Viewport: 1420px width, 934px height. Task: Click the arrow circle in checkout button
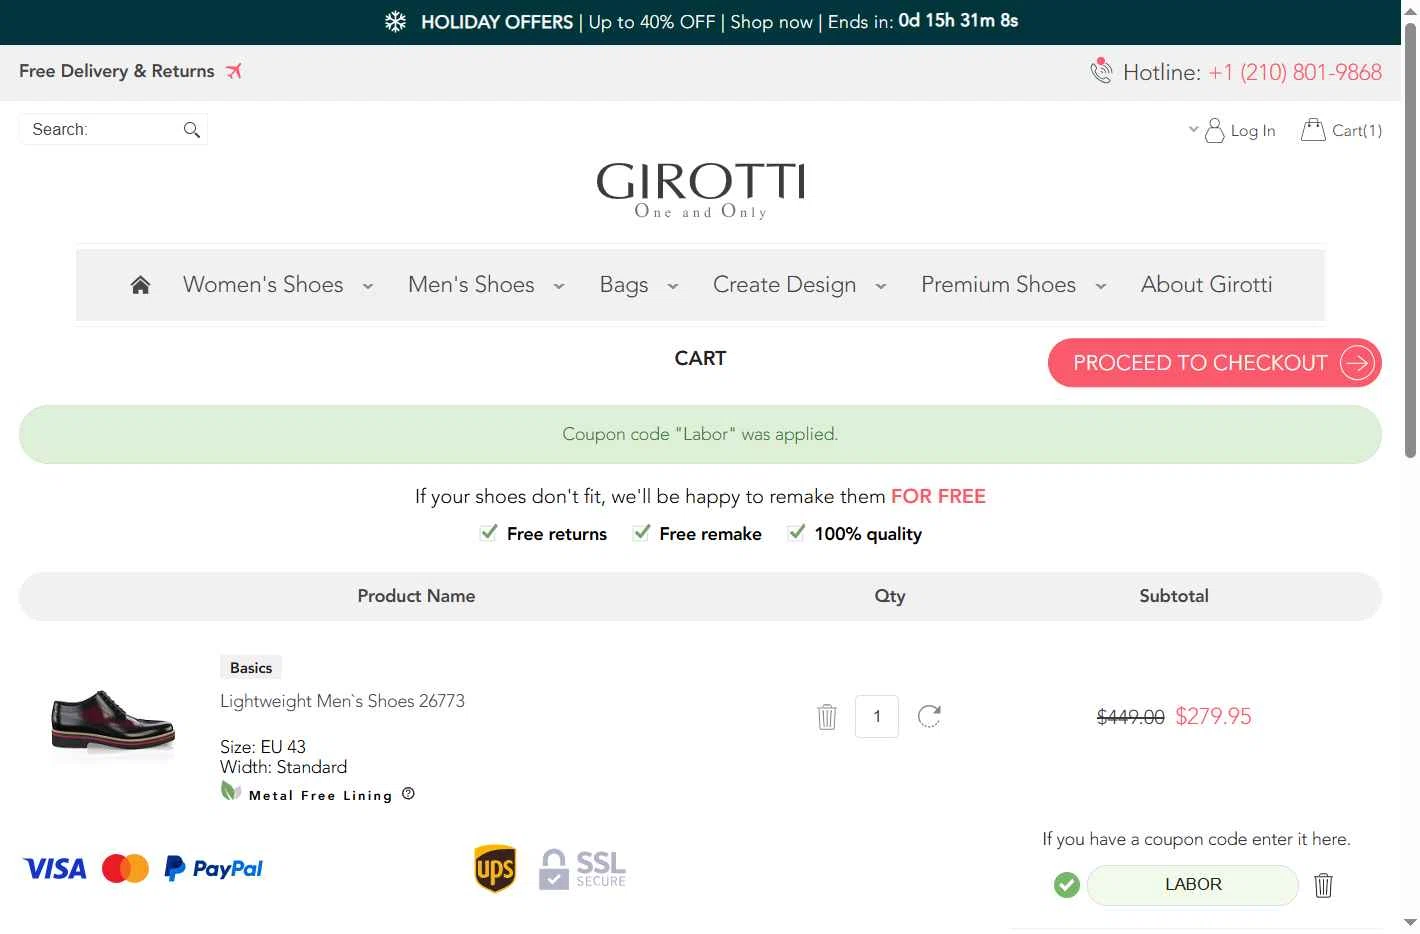pyautogui.click(x=1357, y=363)
